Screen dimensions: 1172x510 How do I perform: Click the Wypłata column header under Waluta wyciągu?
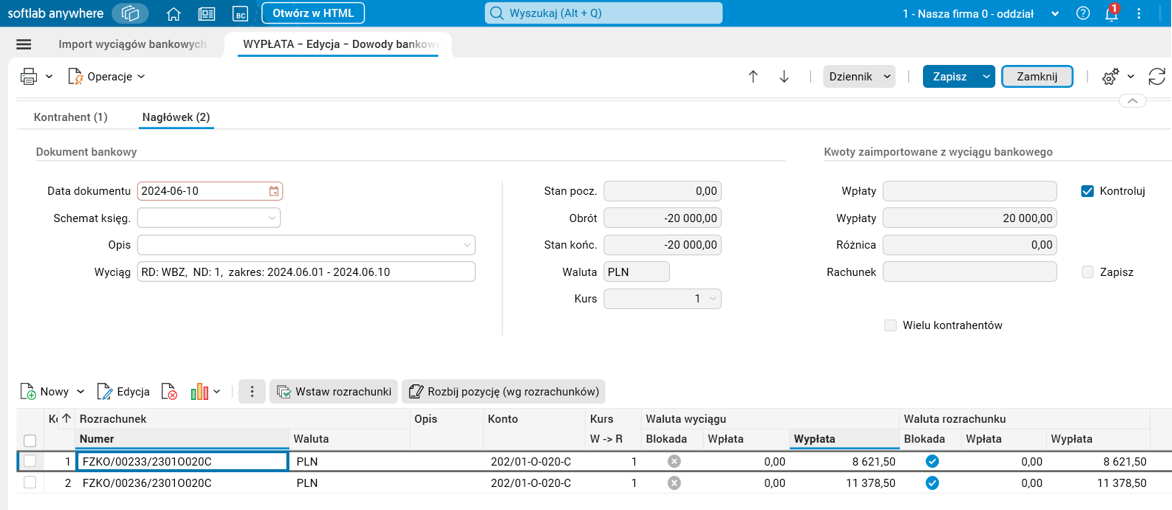click(843, 439)
